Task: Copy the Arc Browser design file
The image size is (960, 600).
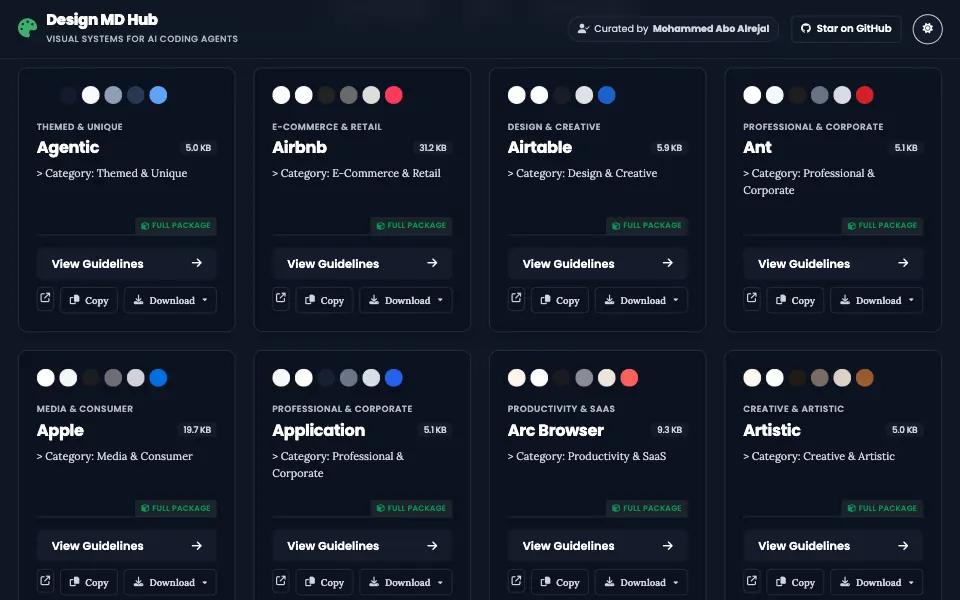Action: (560, 582)
